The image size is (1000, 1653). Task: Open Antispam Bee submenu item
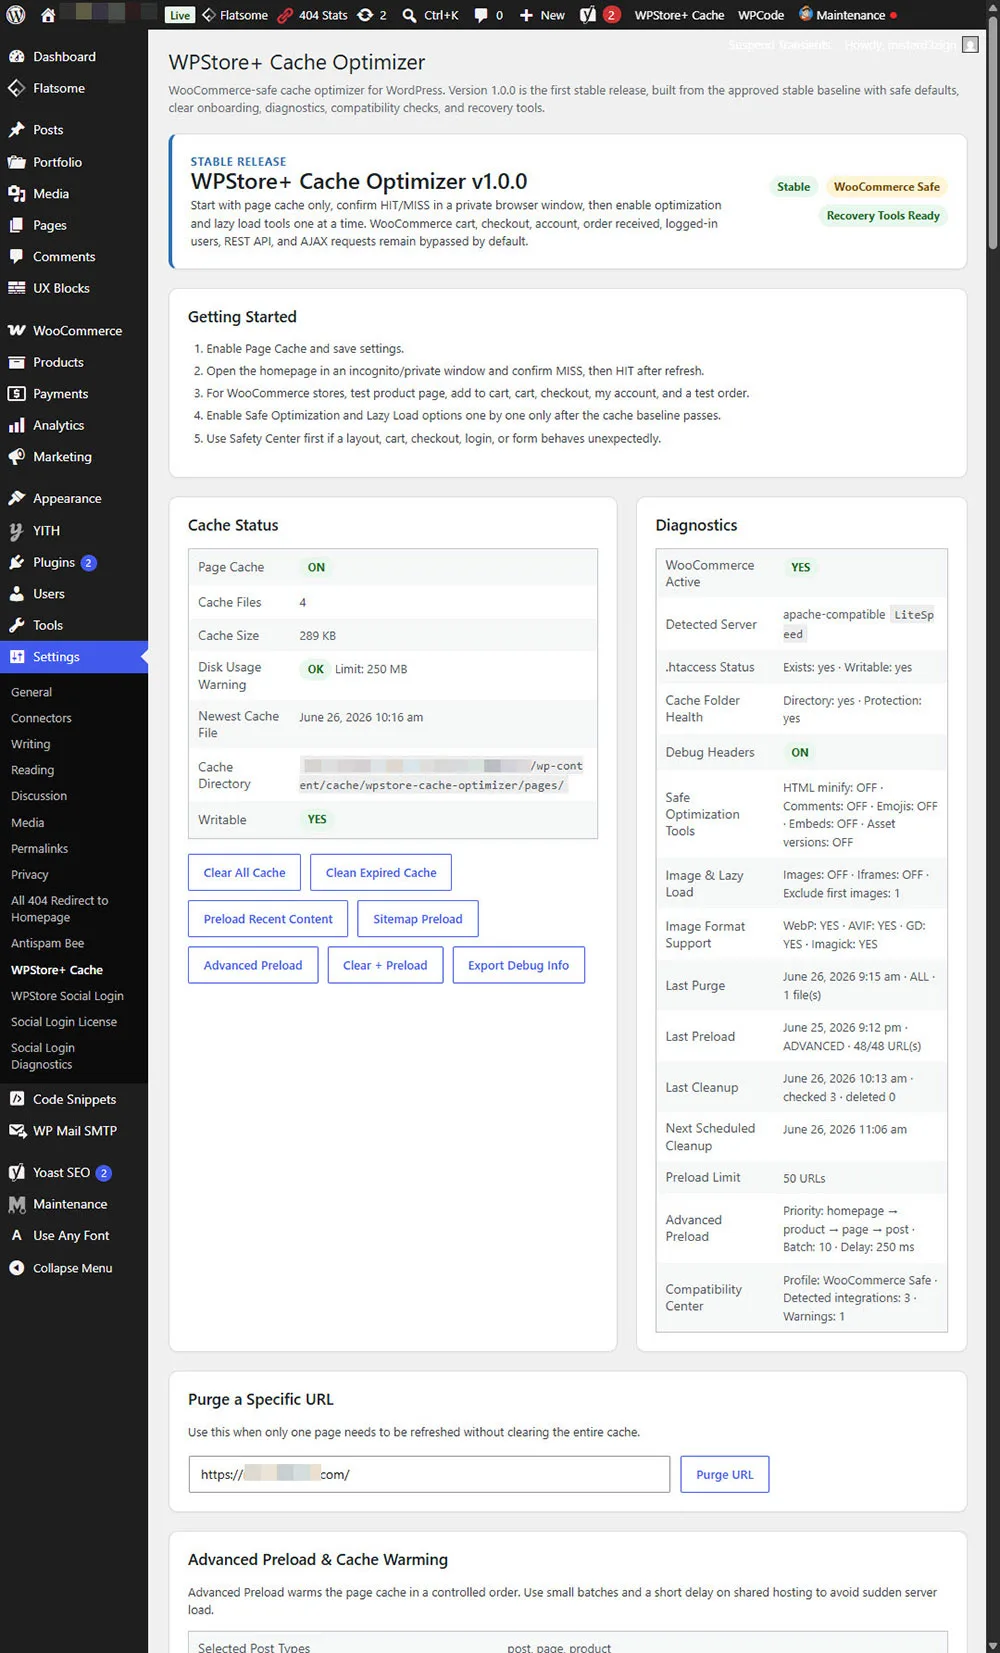pos(47,943)
